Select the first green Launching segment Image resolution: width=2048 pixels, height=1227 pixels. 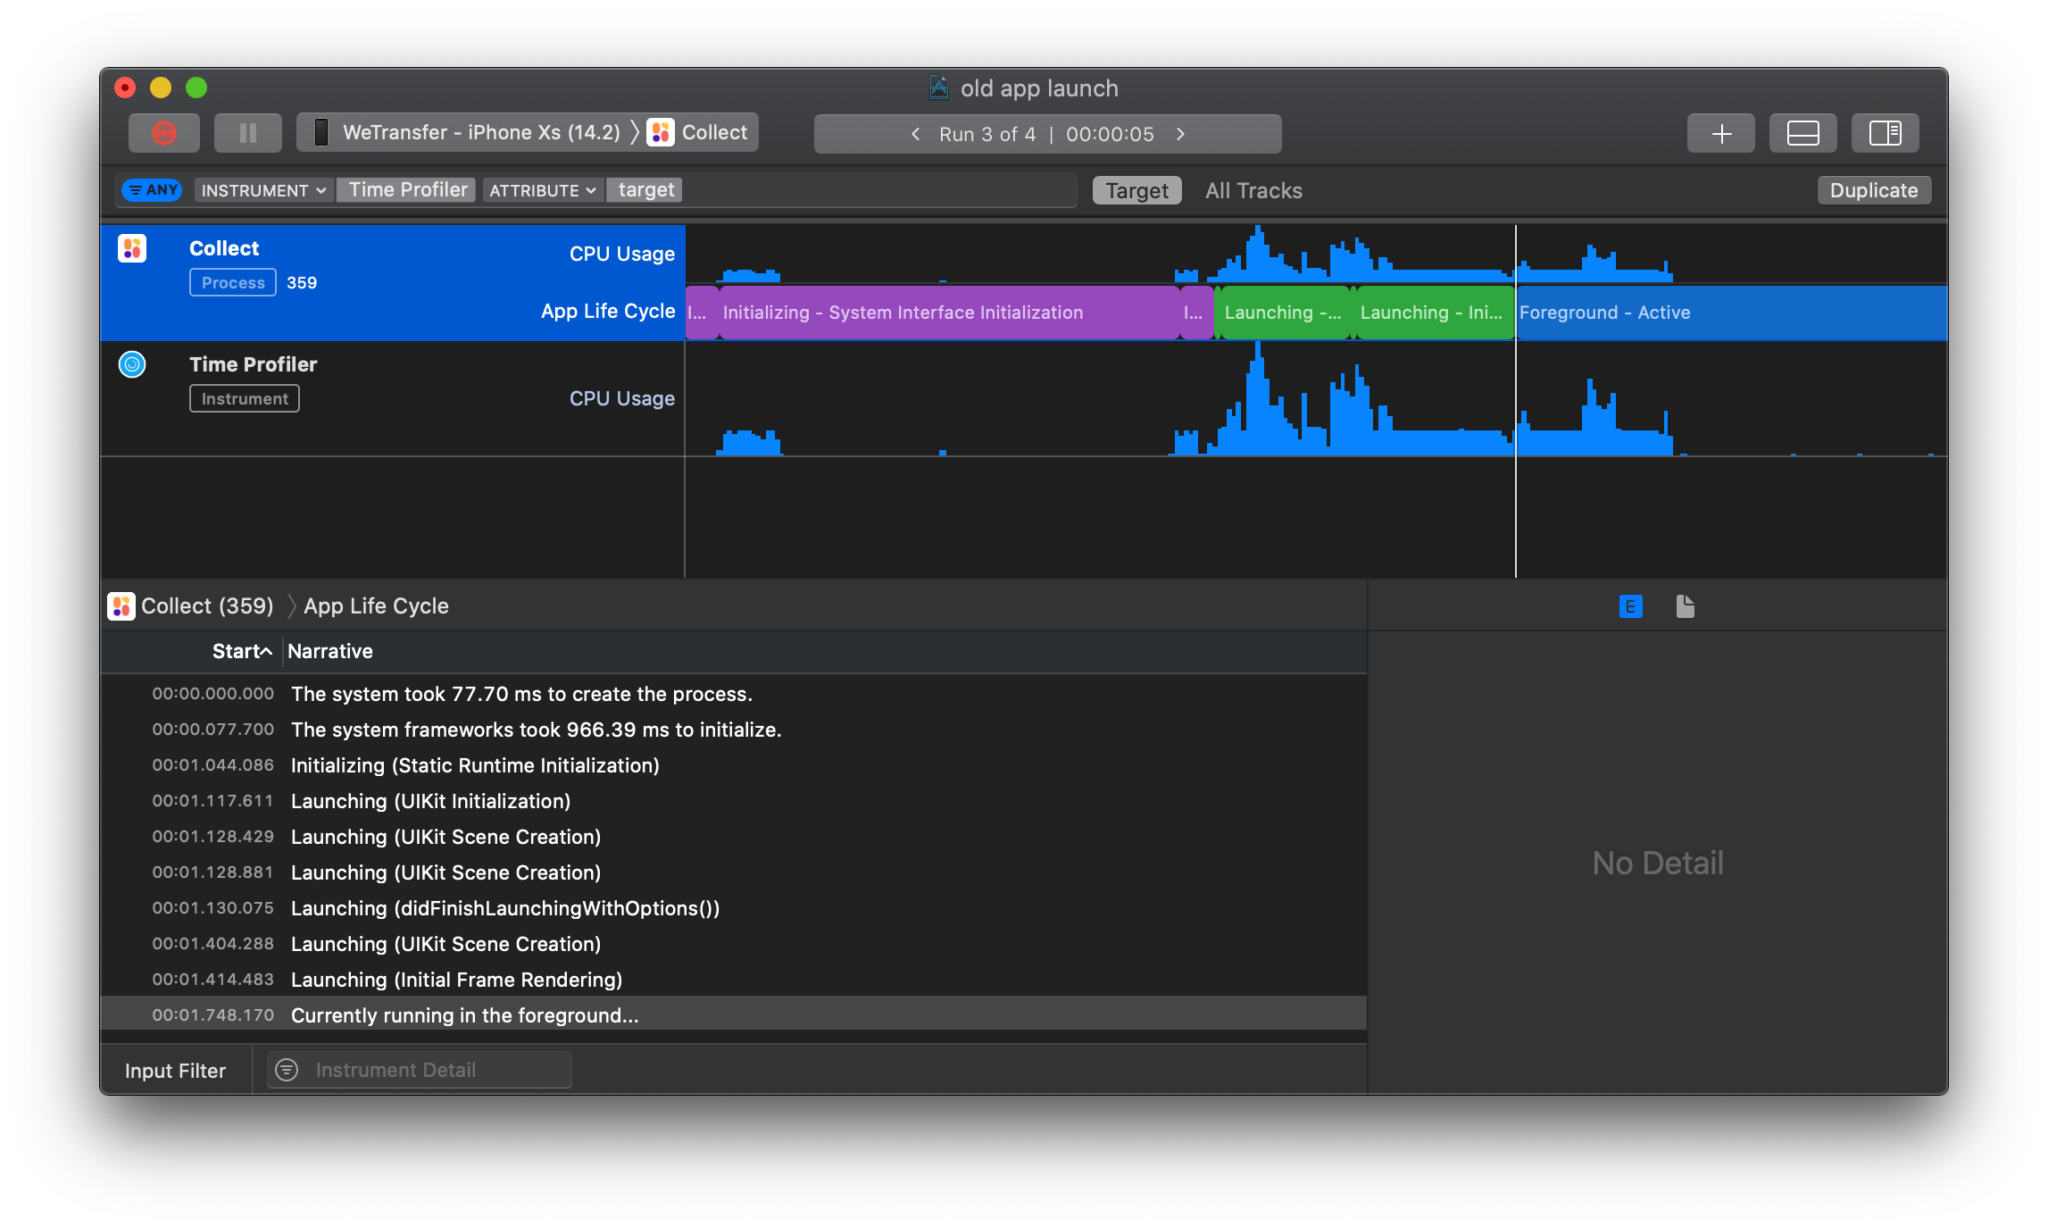(x=1283, y=312)
